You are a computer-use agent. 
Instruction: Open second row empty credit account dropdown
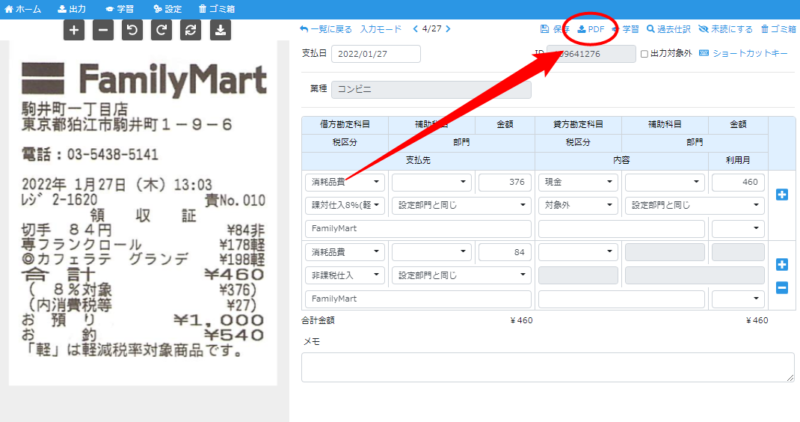pyautogui.click(x=578, y=252)
